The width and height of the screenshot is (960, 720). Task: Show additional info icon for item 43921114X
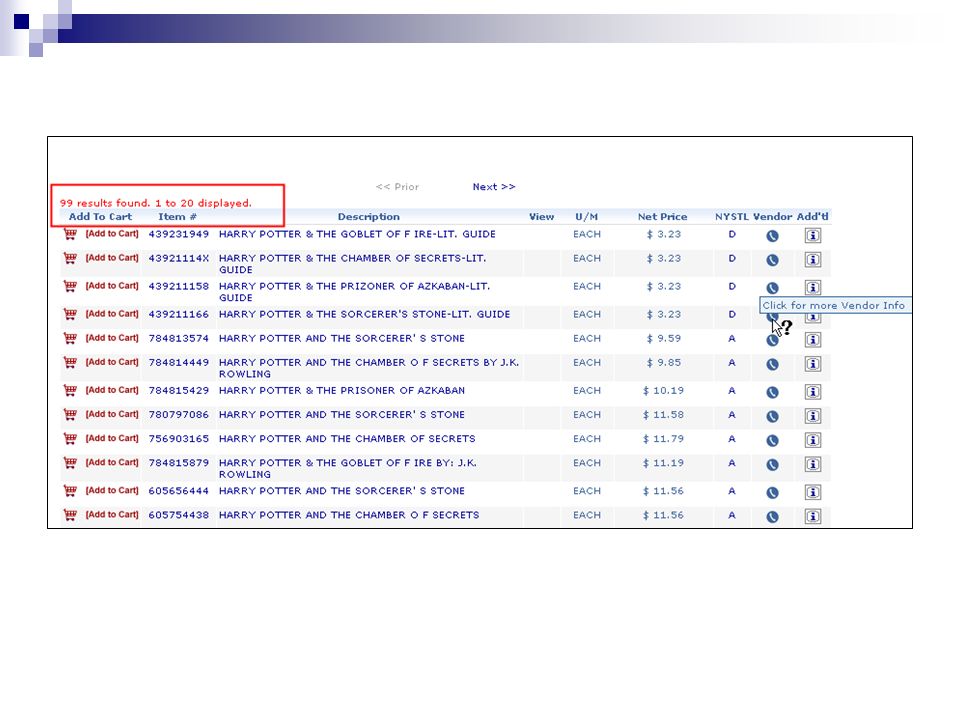(812, 260)
